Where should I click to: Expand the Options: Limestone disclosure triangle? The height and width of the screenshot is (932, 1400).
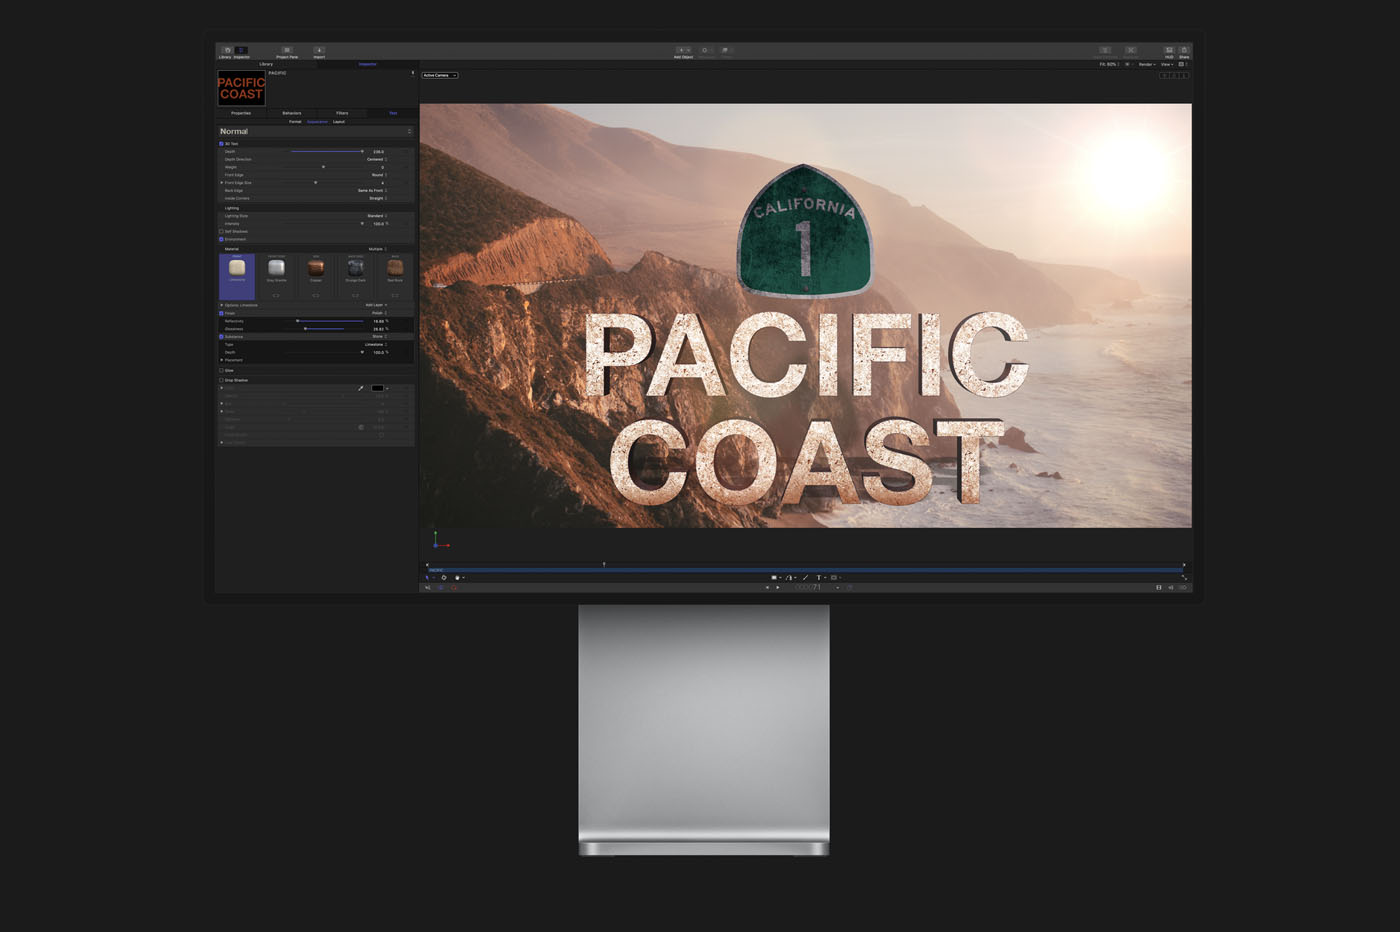tap(222, 305)
